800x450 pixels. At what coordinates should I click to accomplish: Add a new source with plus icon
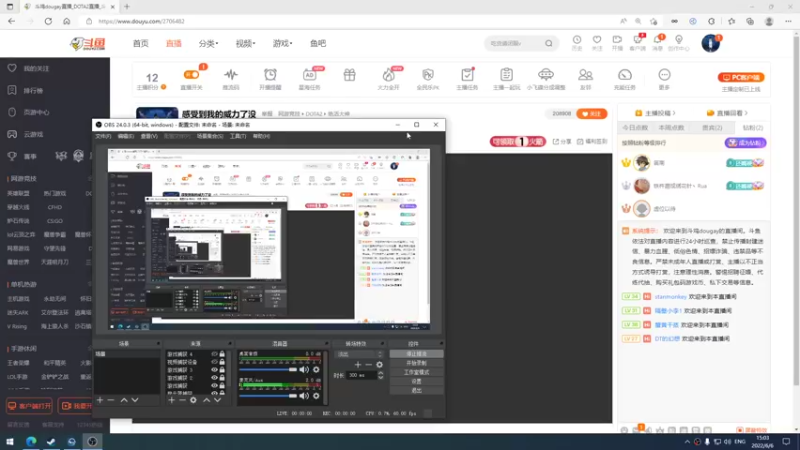[x=171, y=400]
